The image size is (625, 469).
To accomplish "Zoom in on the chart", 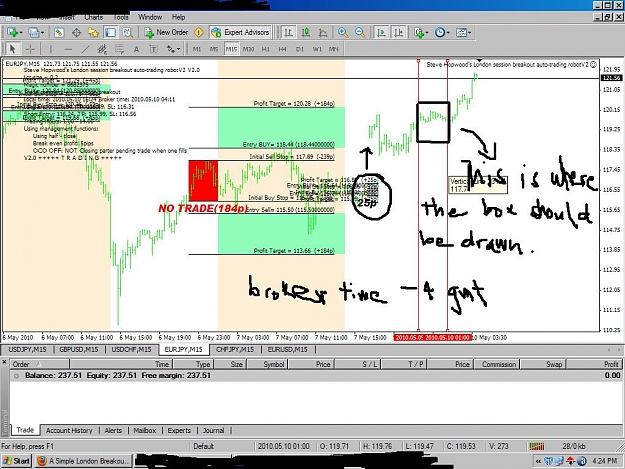I will coord(343,33).
